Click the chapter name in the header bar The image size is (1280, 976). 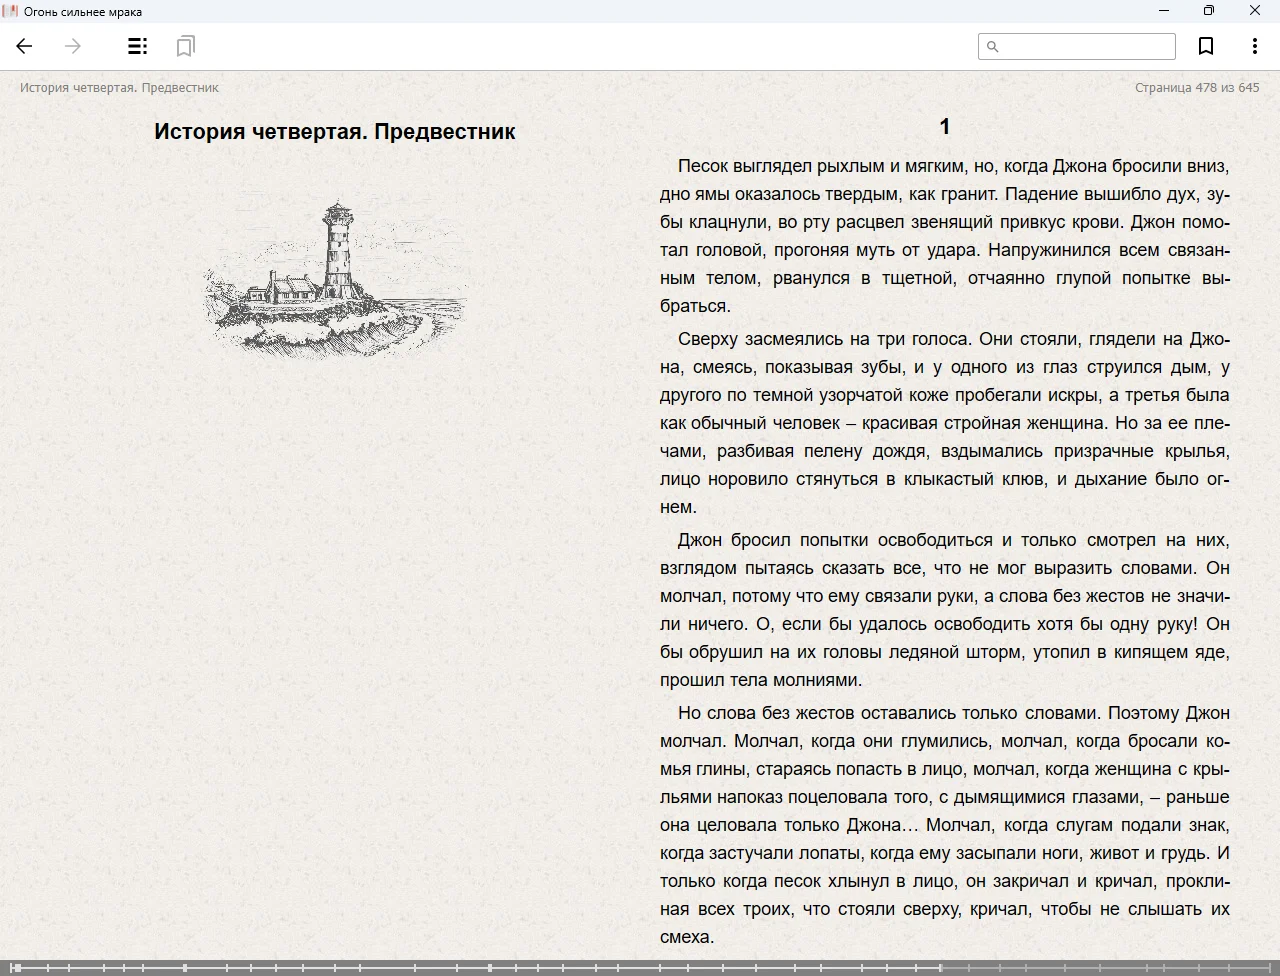(x=119, y=87)
